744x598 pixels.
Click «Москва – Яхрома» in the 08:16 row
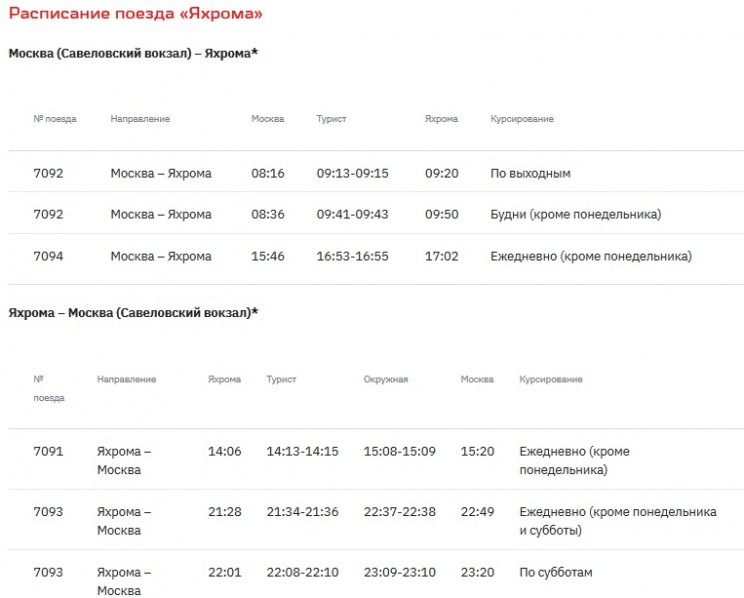(161, 173)
